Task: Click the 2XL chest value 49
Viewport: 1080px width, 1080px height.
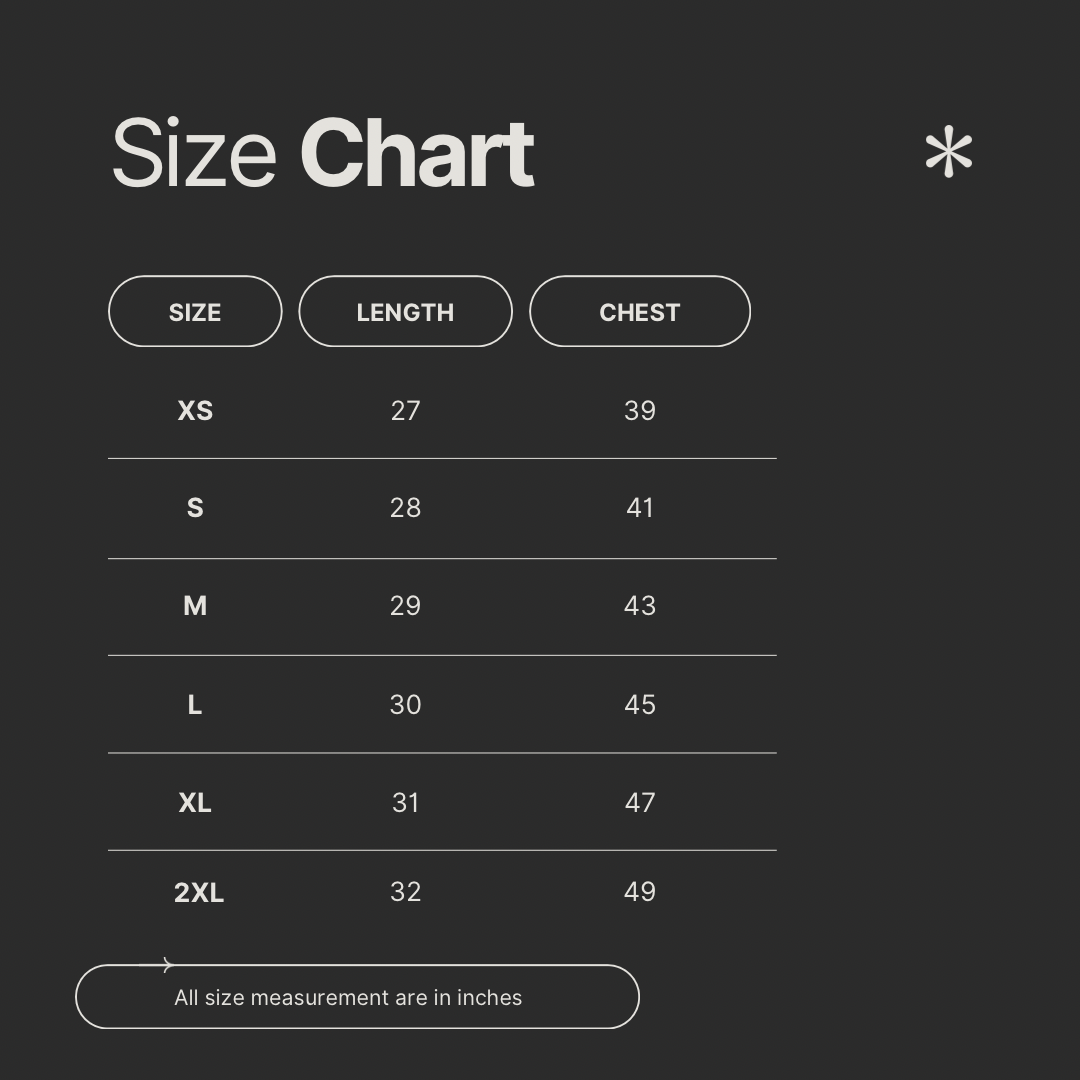Action: coord(640,892)
